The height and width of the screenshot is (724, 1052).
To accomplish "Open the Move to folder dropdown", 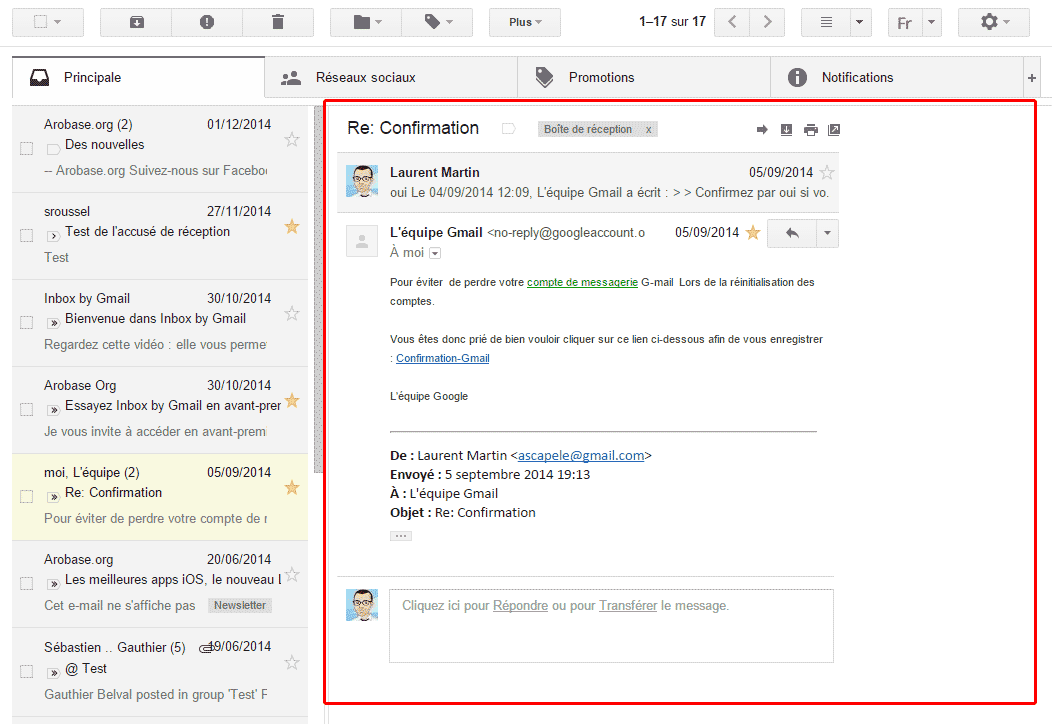I will point(366,22).
